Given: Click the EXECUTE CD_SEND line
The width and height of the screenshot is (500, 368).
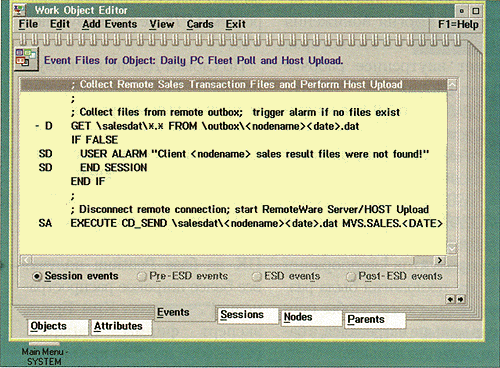Looking at the screenshot, I should pyautogui.click(x=257, y=223).
